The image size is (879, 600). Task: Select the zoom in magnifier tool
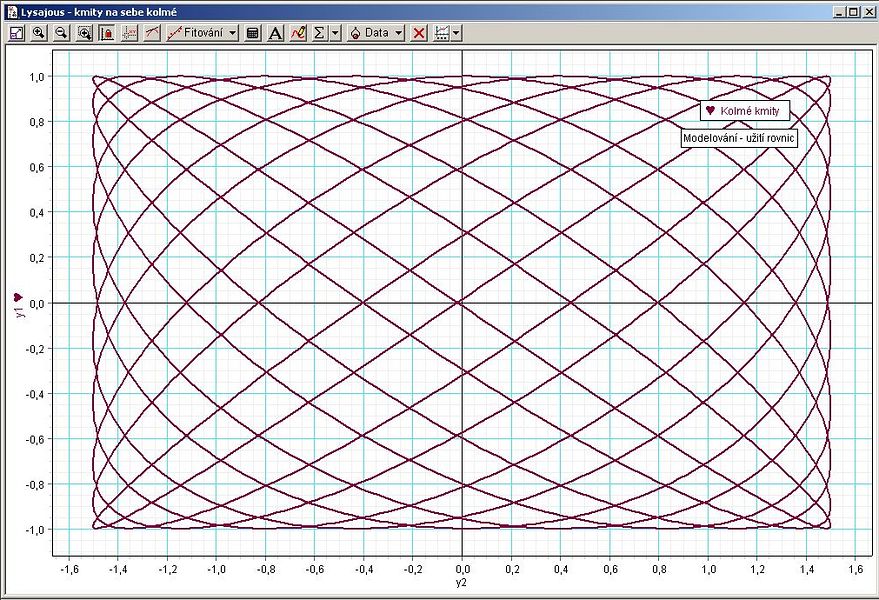[x=39, y=33]
